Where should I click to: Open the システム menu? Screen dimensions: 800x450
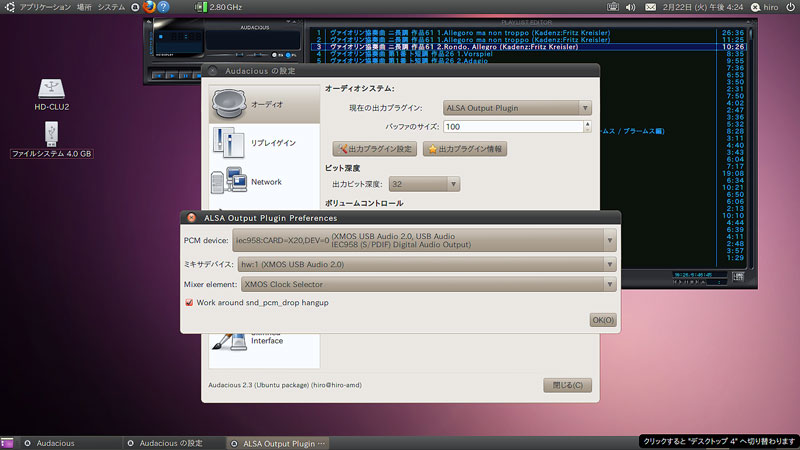111,7
